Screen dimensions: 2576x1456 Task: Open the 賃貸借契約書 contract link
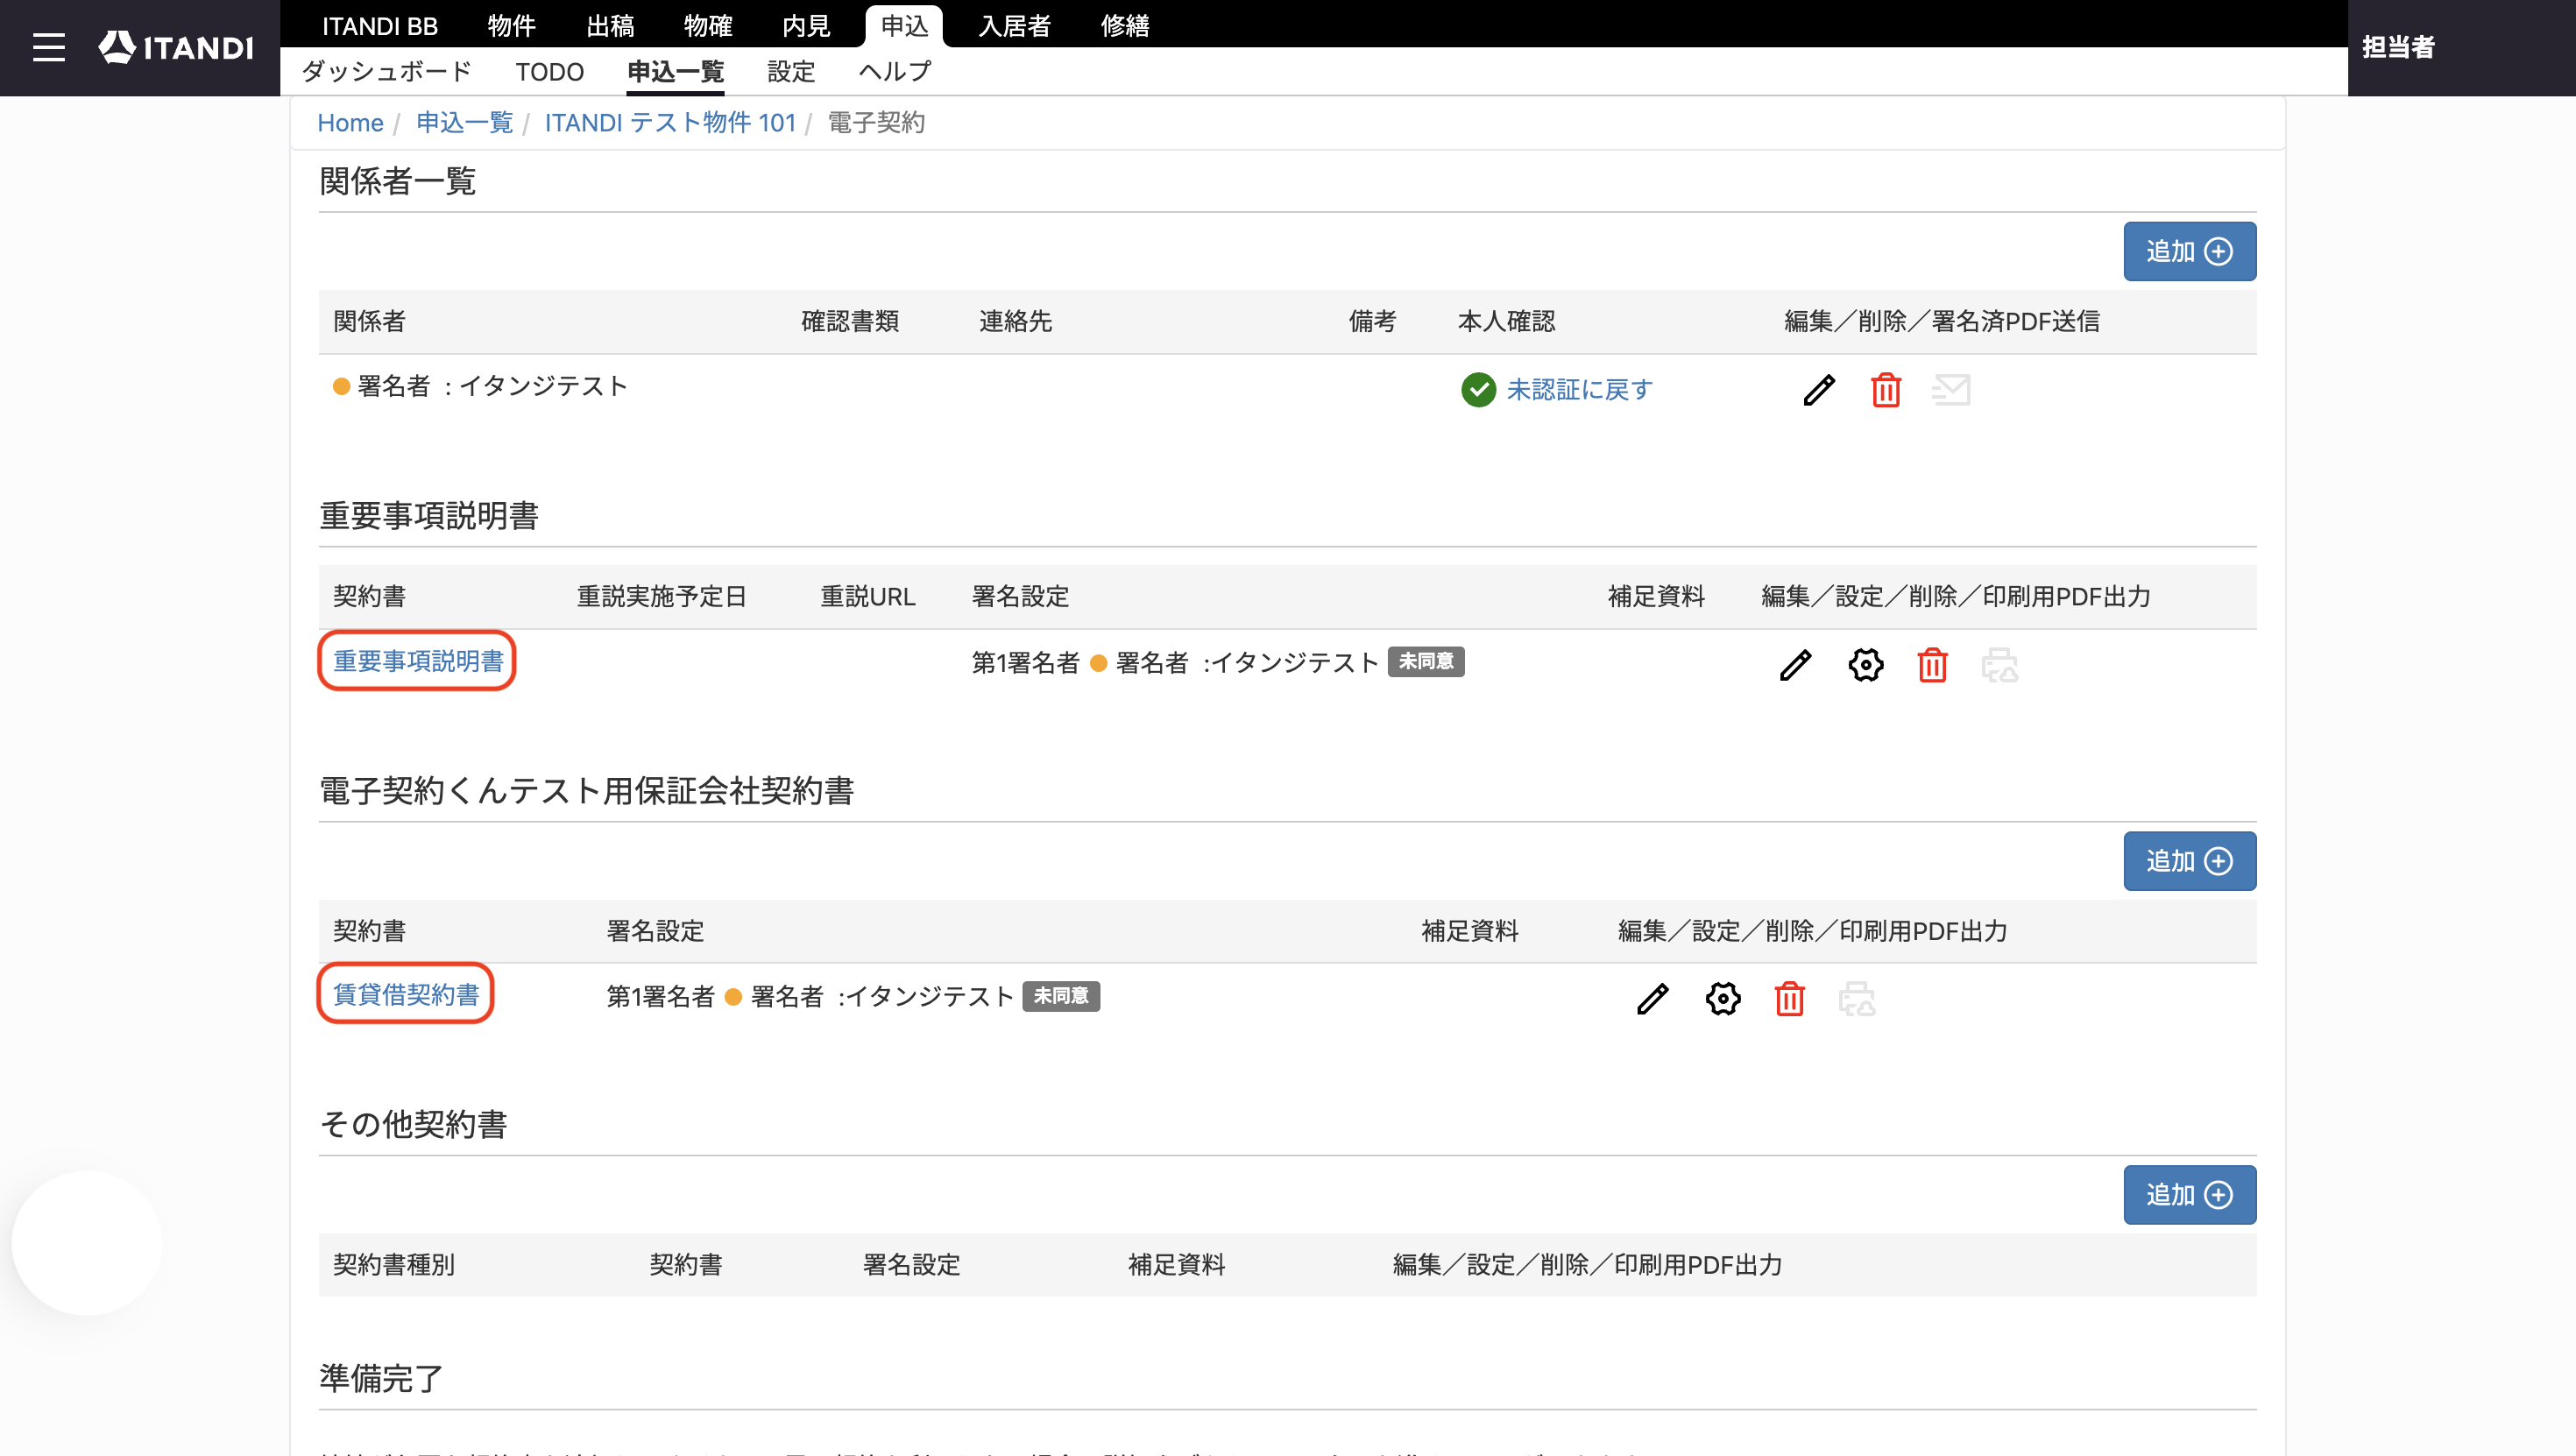406,995
